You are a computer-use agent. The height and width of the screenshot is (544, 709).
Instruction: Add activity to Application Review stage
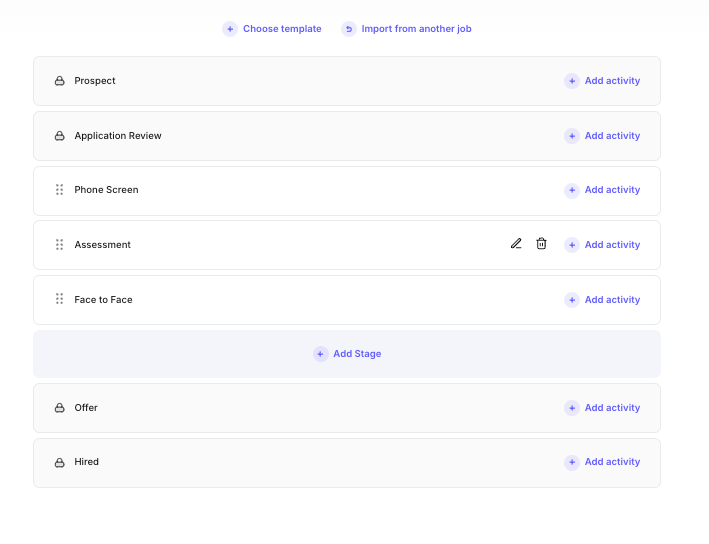point(602,136)
